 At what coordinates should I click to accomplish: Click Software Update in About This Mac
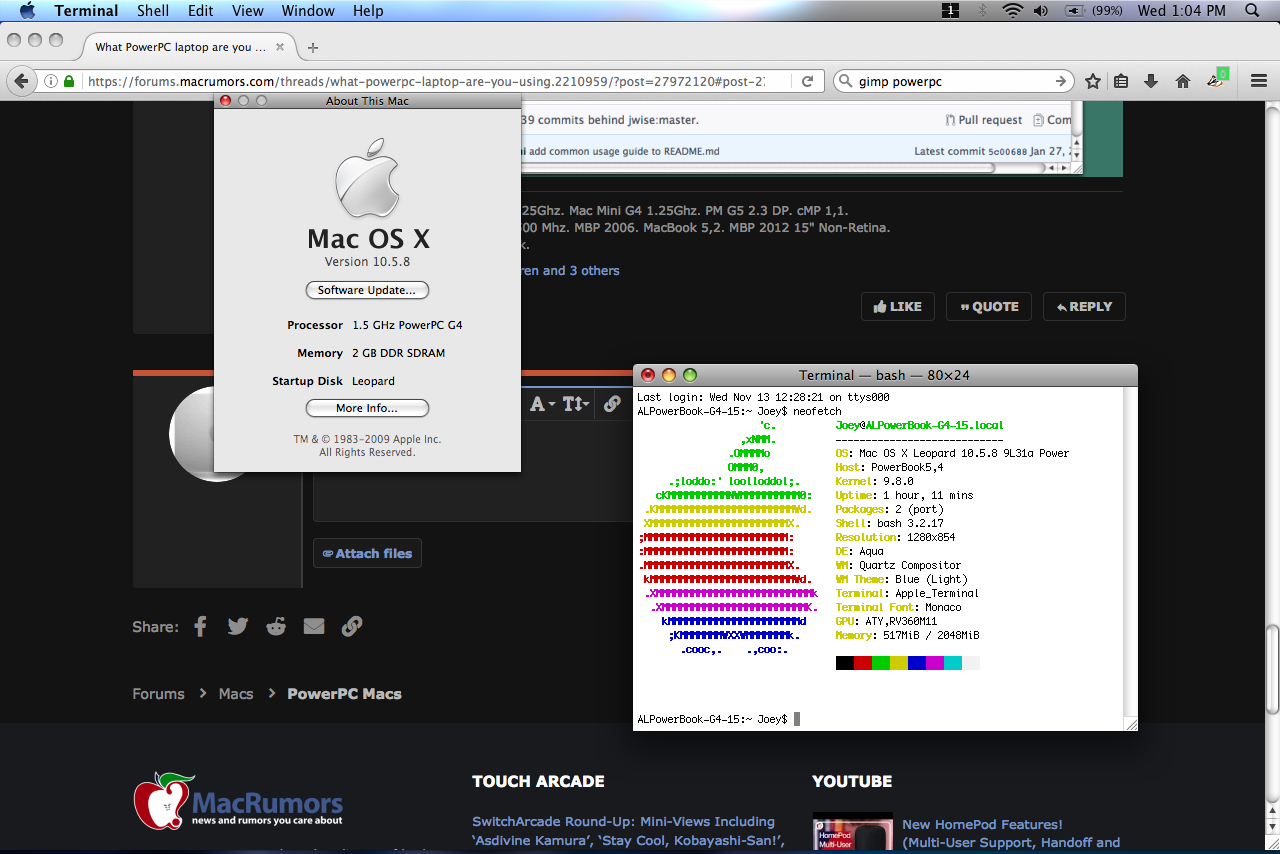coord(367,290)
